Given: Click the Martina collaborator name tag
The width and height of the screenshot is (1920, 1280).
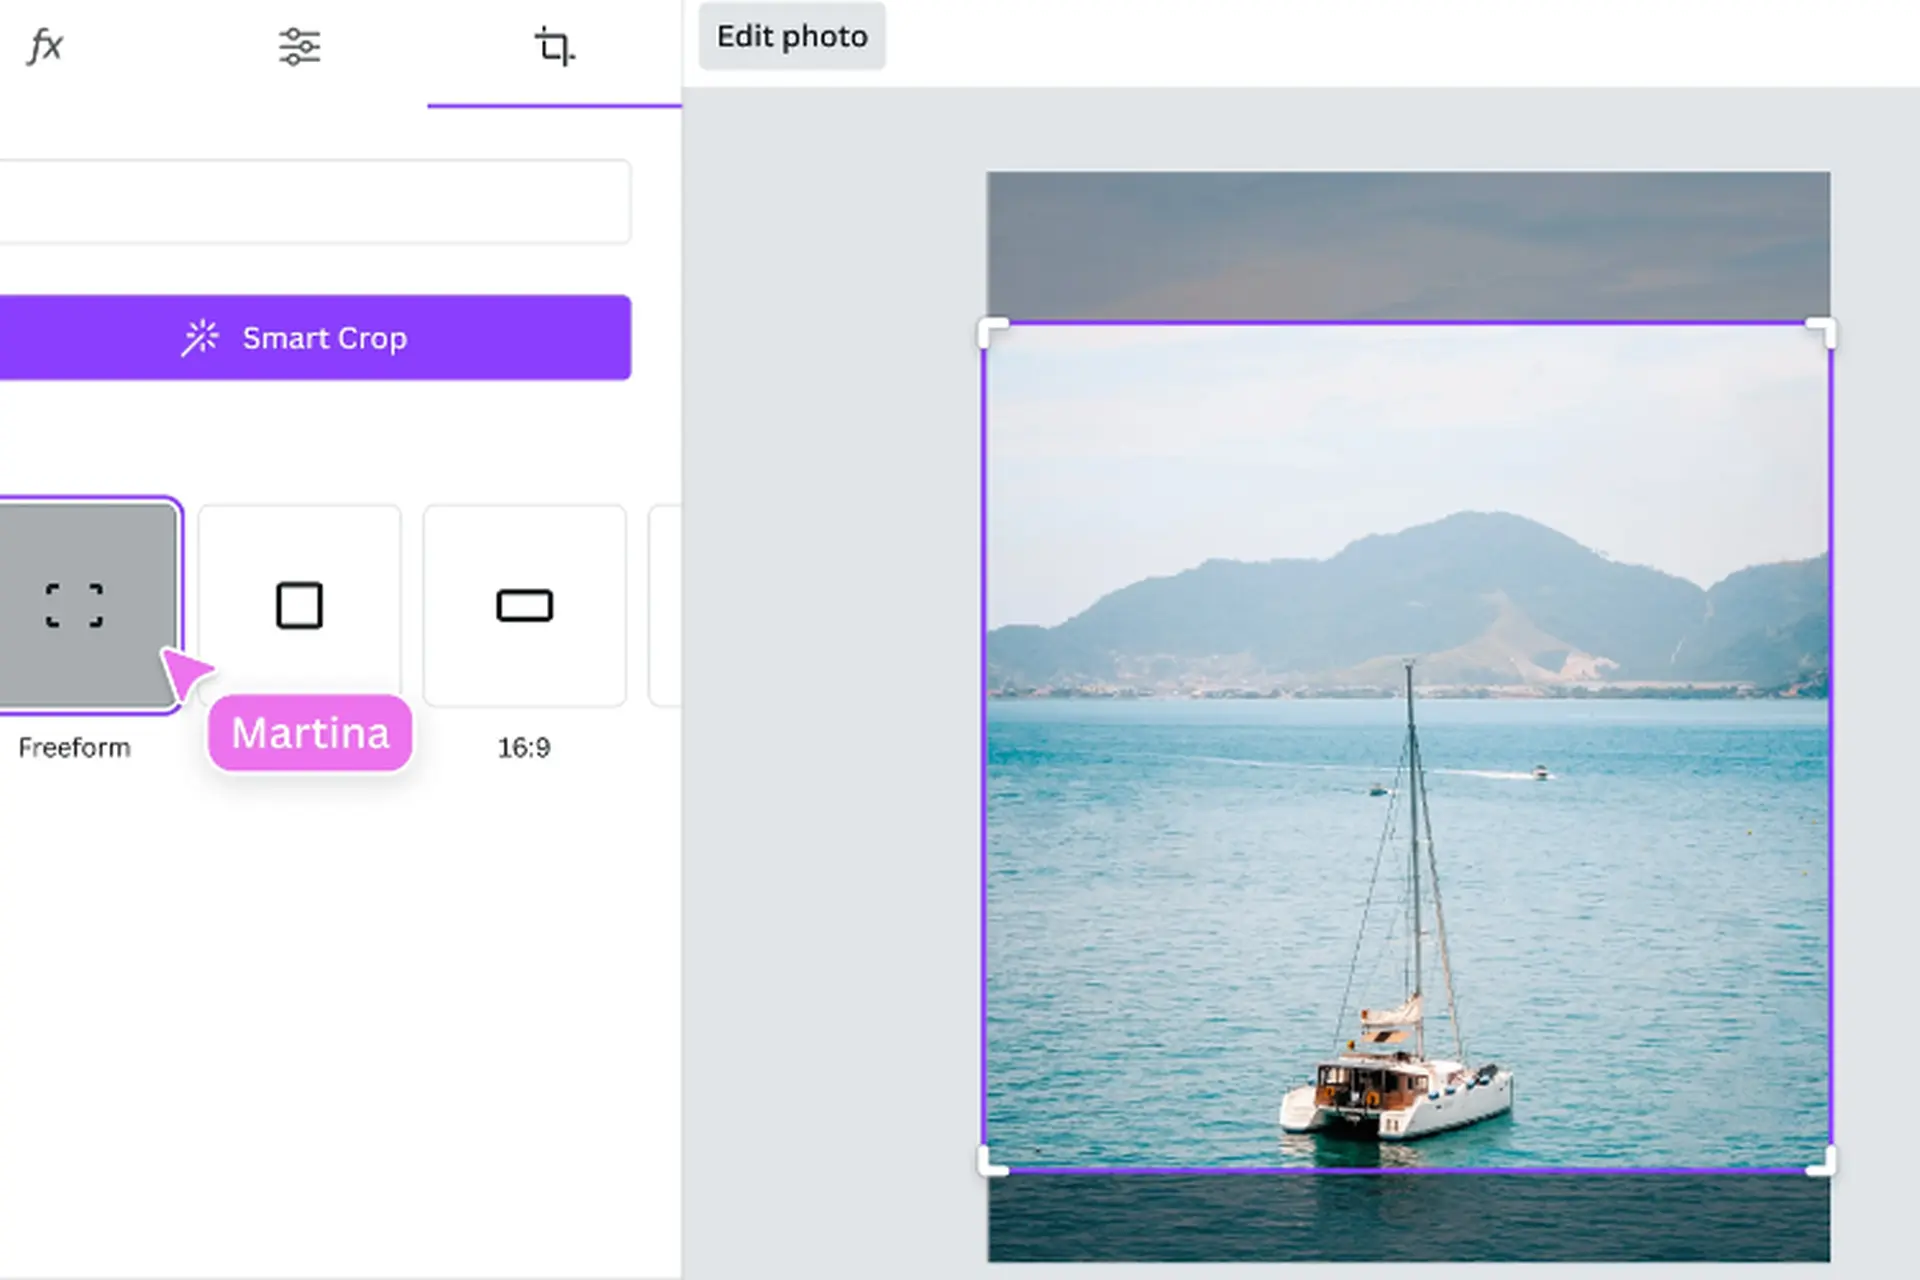Looking at the screenshot, I should point(310,733).
